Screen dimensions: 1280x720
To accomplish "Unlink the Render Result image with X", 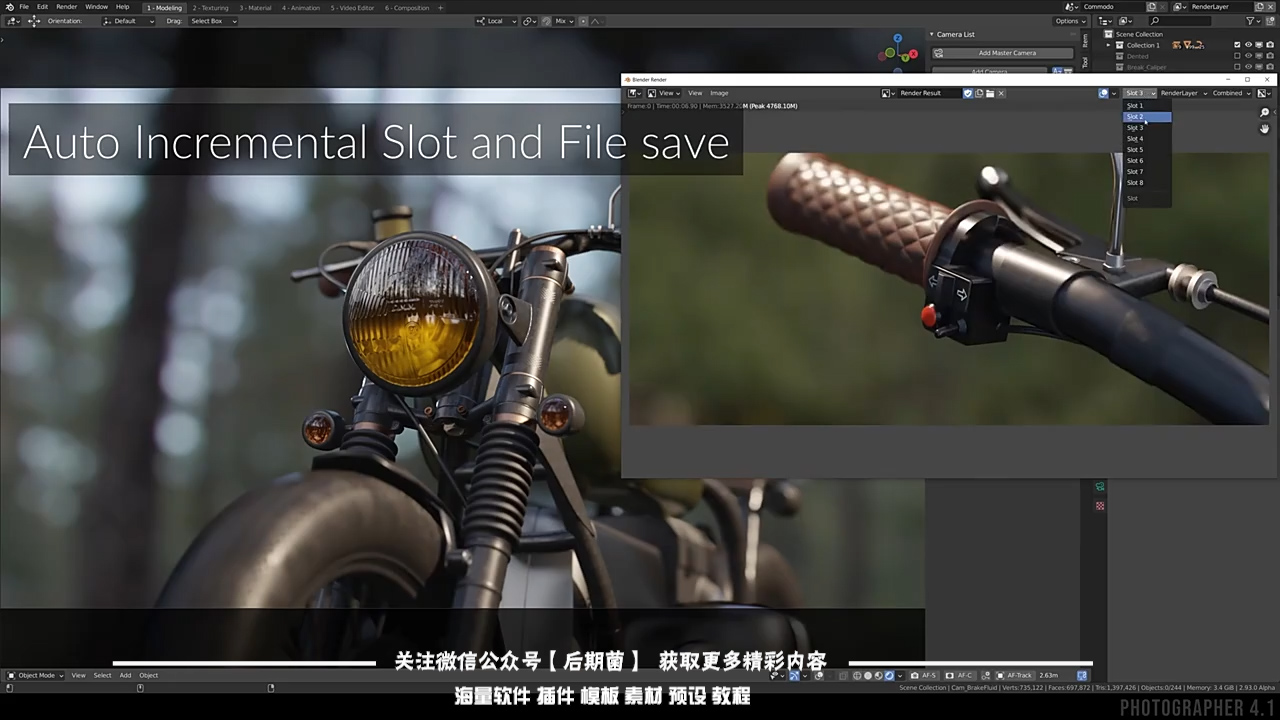I will point(1001,93).
